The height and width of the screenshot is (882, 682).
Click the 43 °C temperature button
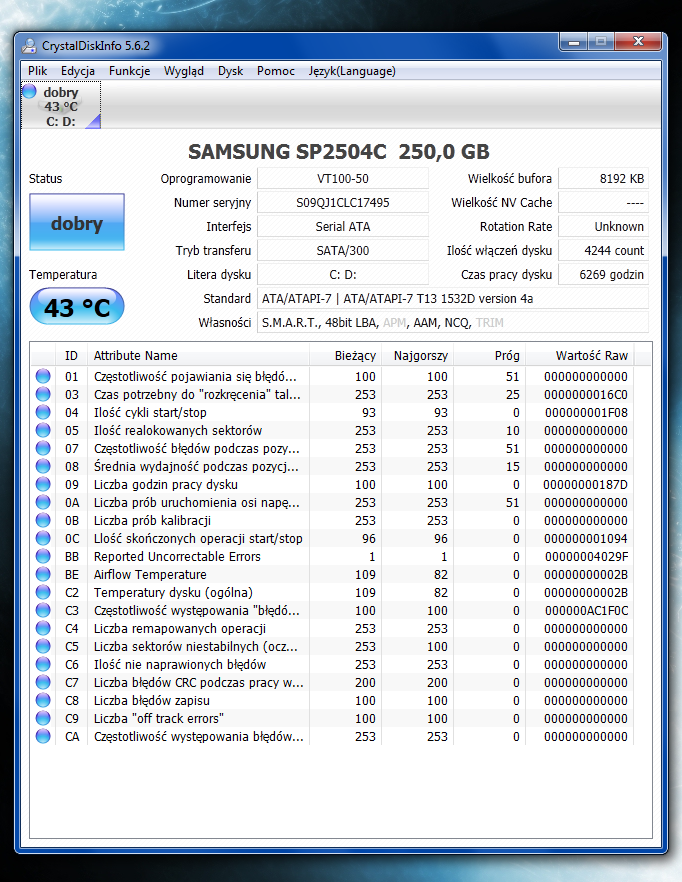[x=77, y=307]
